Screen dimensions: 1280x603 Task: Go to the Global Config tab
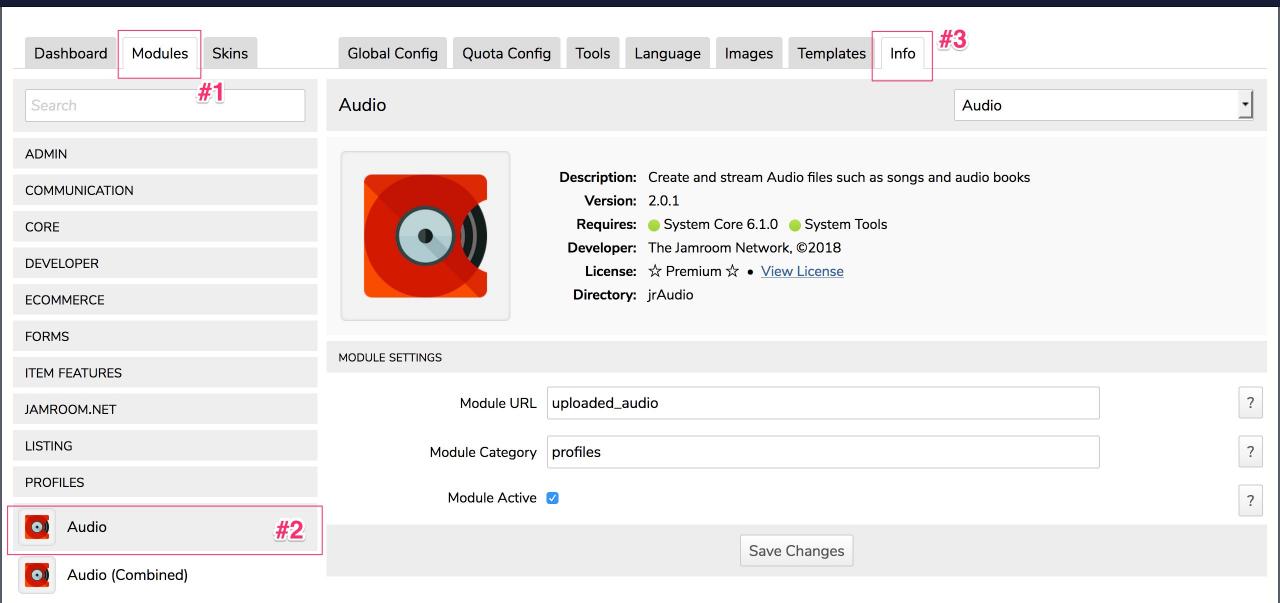pyautogui.click(x=392, y=54)
